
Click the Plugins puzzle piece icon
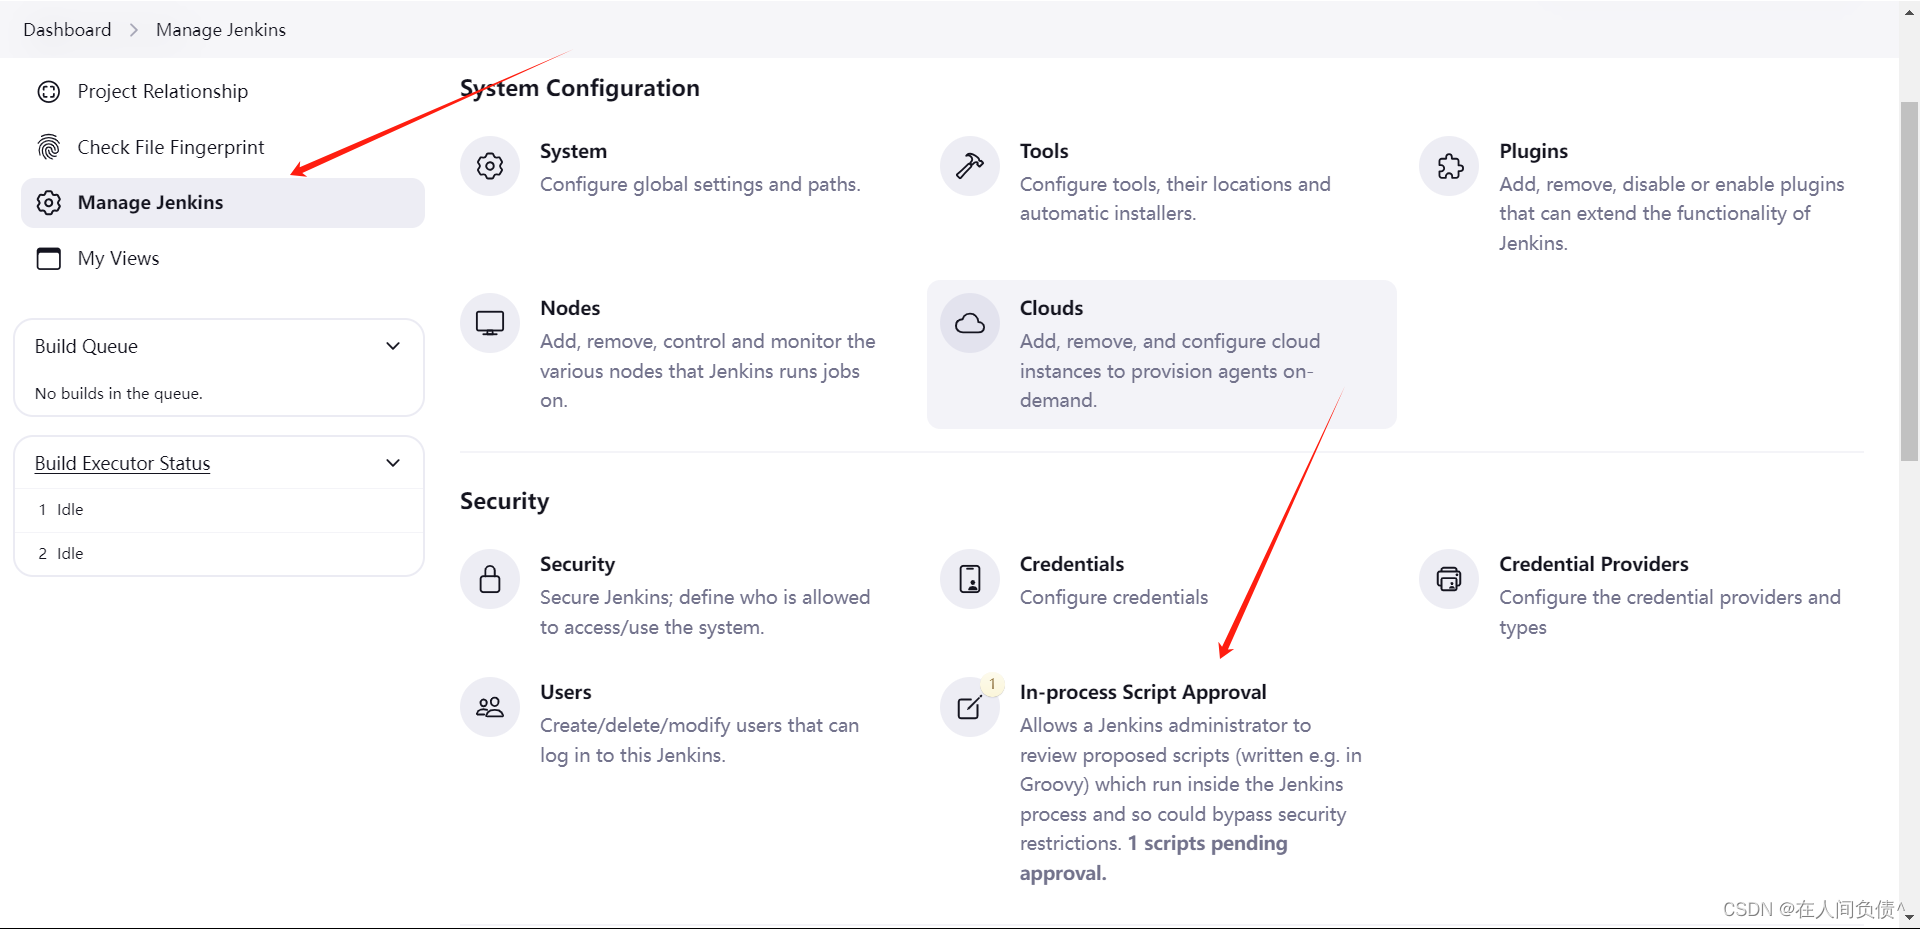pos(1447,166)
